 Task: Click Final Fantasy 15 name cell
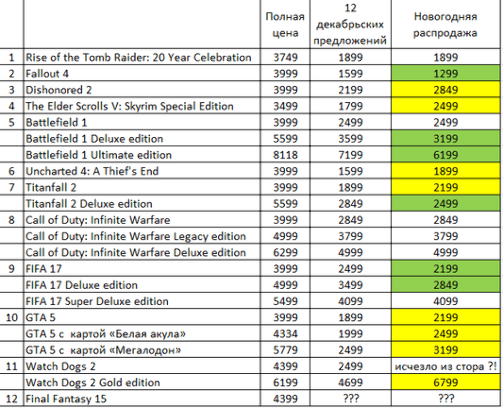pos(142,399)
